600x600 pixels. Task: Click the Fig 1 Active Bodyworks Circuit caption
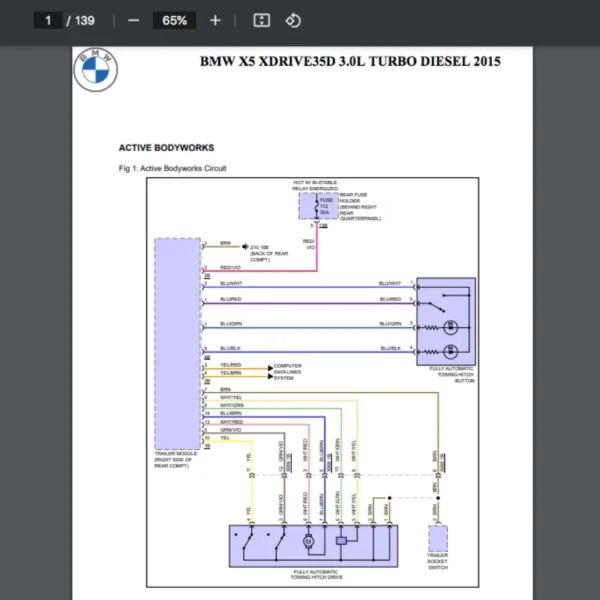point(172,168)
